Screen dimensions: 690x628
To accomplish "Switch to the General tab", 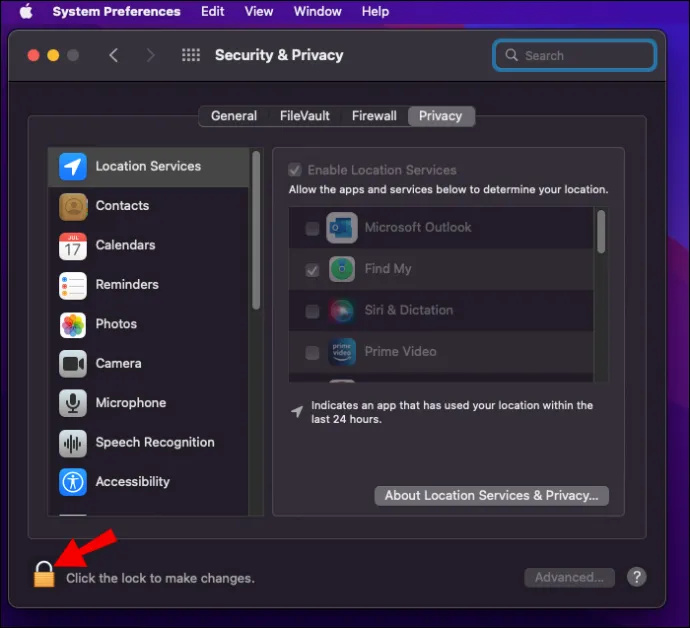I will point(234,116).
